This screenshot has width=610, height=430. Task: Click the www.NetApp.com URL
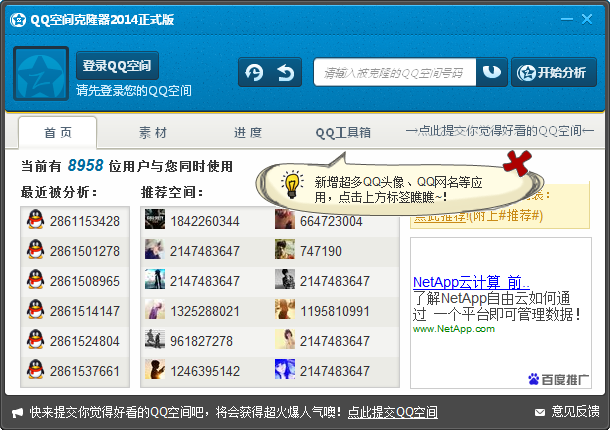tap(454, 329)
